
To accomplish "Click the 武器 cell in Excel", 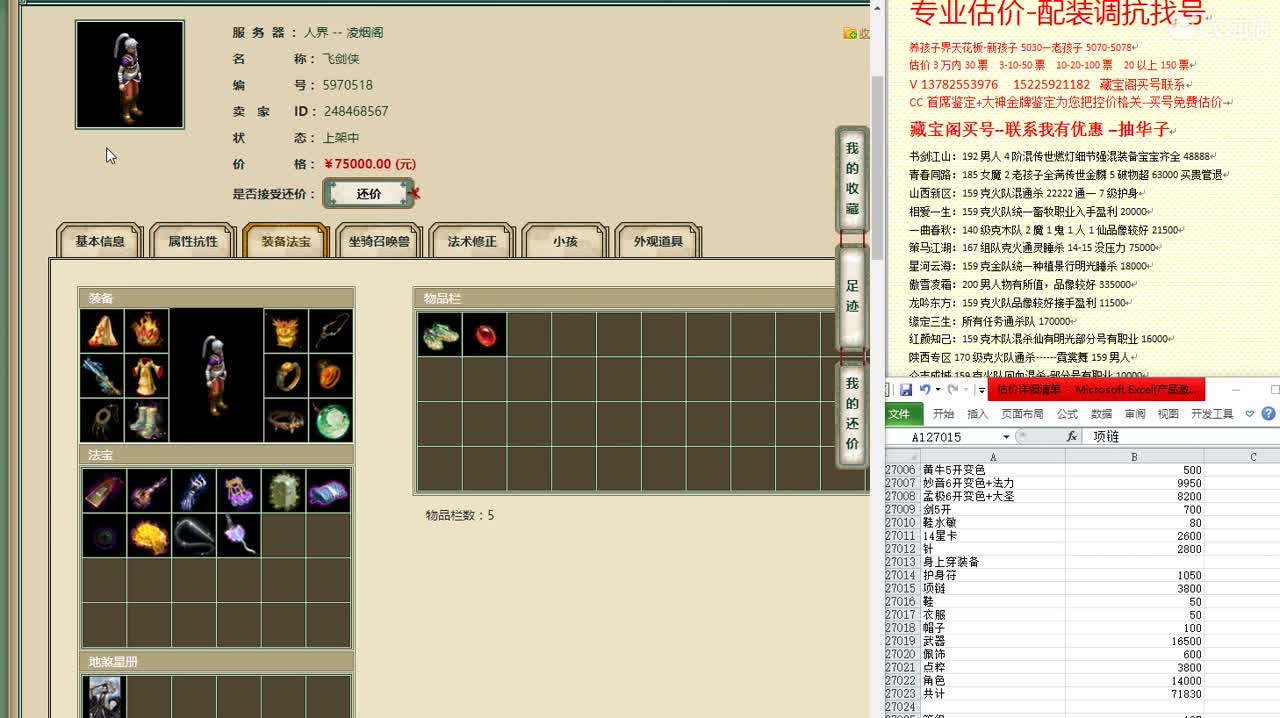I will pyautogui.click(x=993, y=641).
